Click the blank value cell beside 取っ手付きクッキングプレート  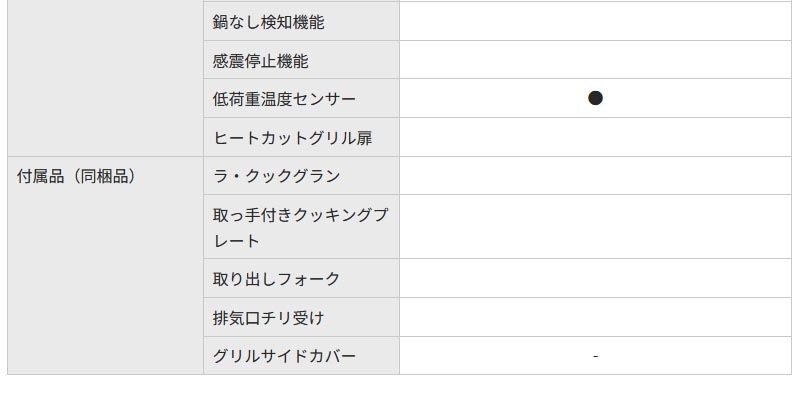point(595,228)
